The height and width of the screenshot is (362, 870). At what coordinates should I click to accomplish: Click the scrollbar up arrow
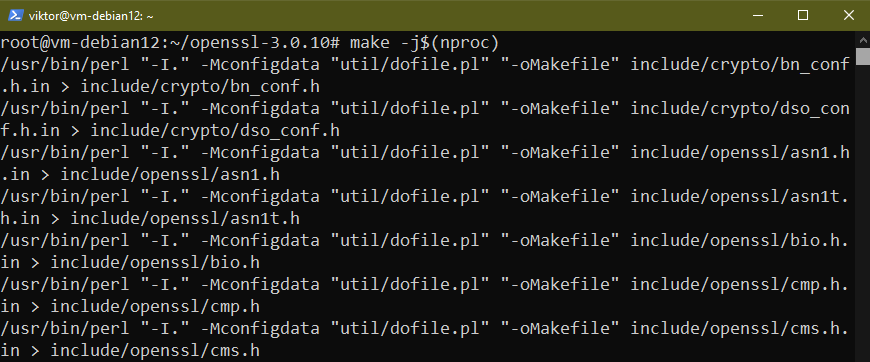(863, 39)
